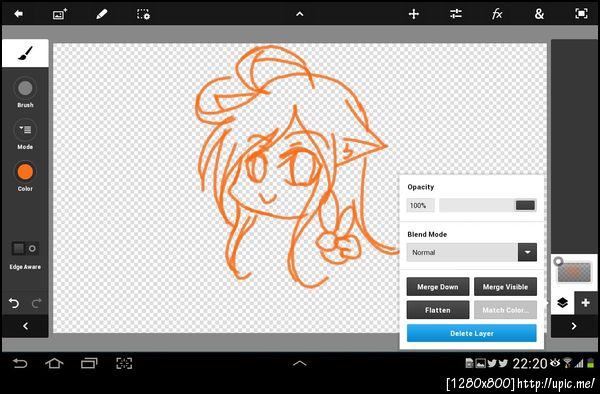Tap the back arrow in top bar
Image resolution: width=600 pixels, height=394 pixels.
(18, 14)
